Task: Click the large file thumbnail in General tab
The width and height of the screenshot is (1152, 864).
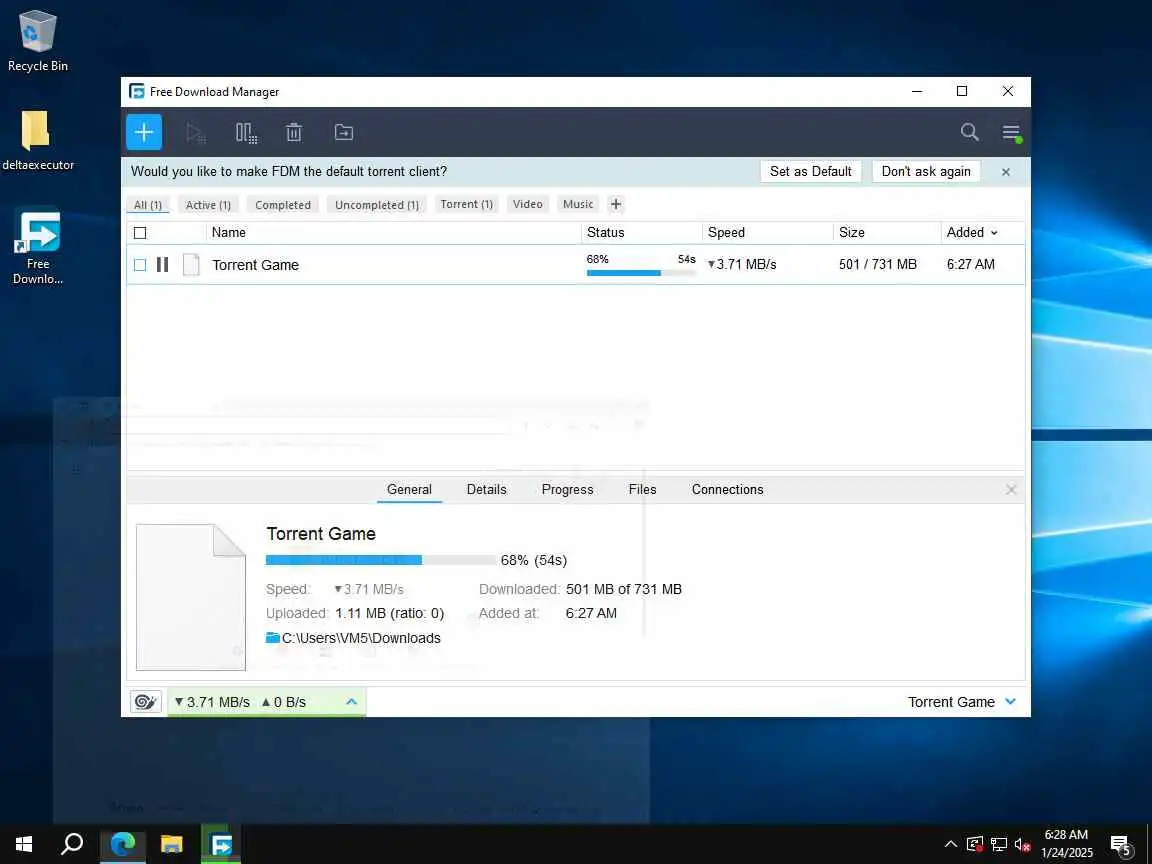Action: pyautogui.click(x=191, y=597)
